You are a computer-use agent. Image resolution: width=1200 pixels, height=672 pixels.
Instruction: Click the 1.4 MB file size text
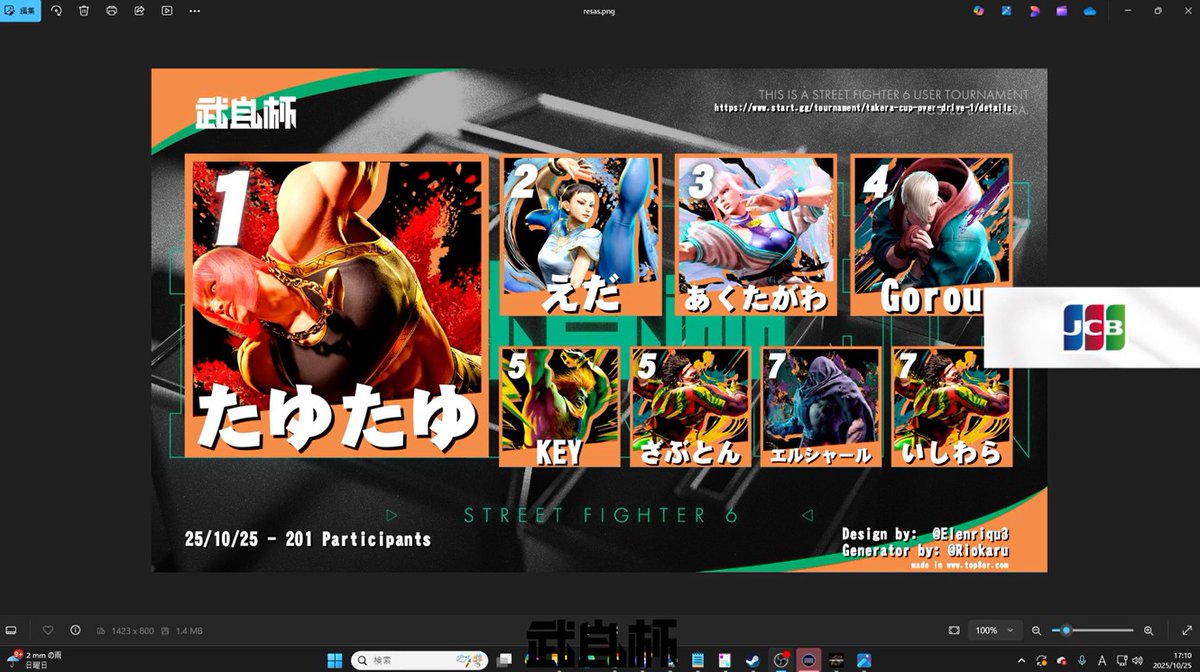pos(188,631)
